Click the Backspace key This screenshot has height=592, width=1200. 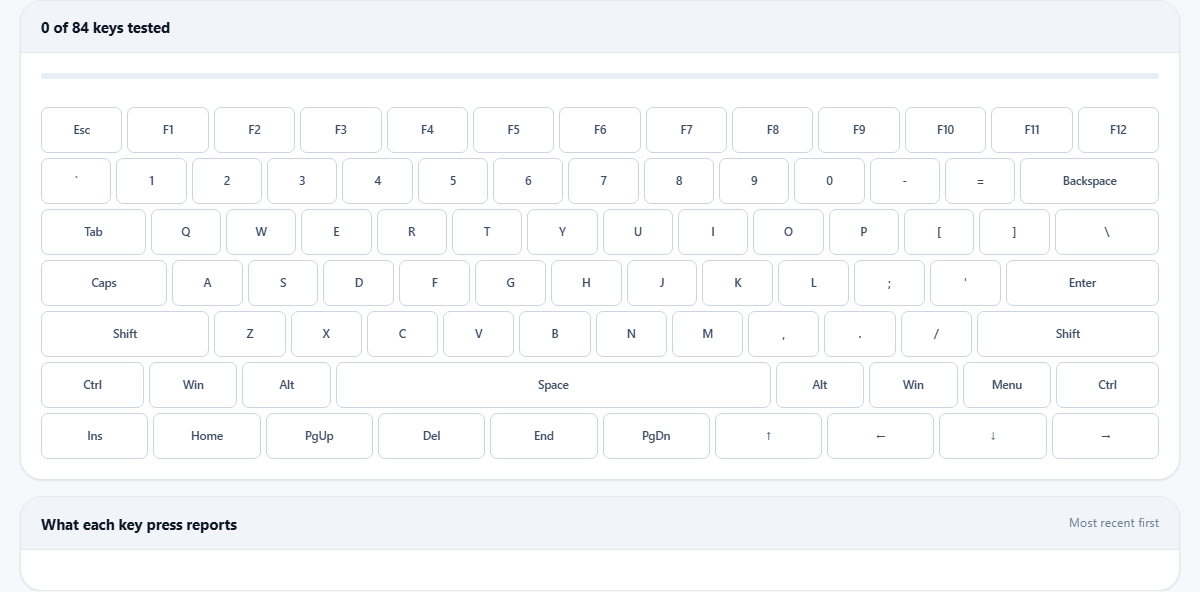click(1089, 181)
